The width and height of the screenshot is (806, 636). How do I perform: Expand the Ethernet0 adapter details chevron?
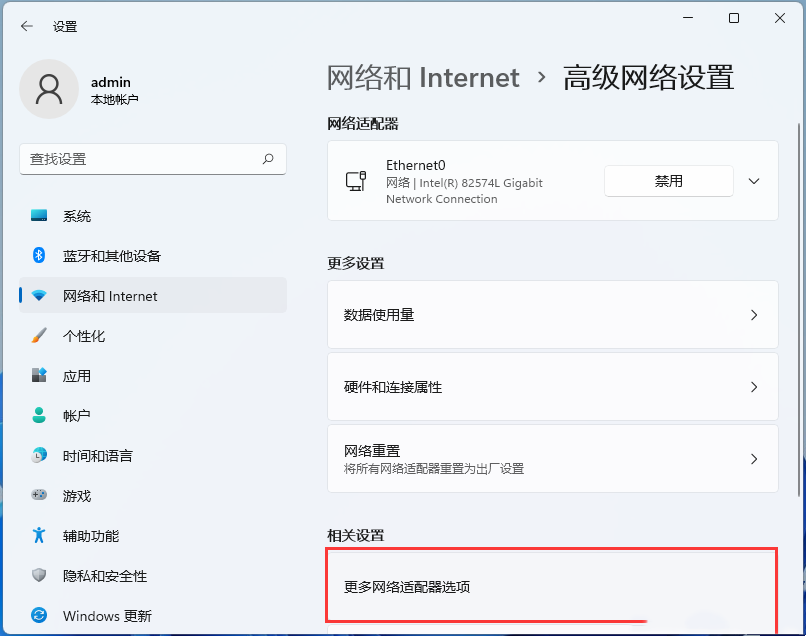[x=752, y=181]
